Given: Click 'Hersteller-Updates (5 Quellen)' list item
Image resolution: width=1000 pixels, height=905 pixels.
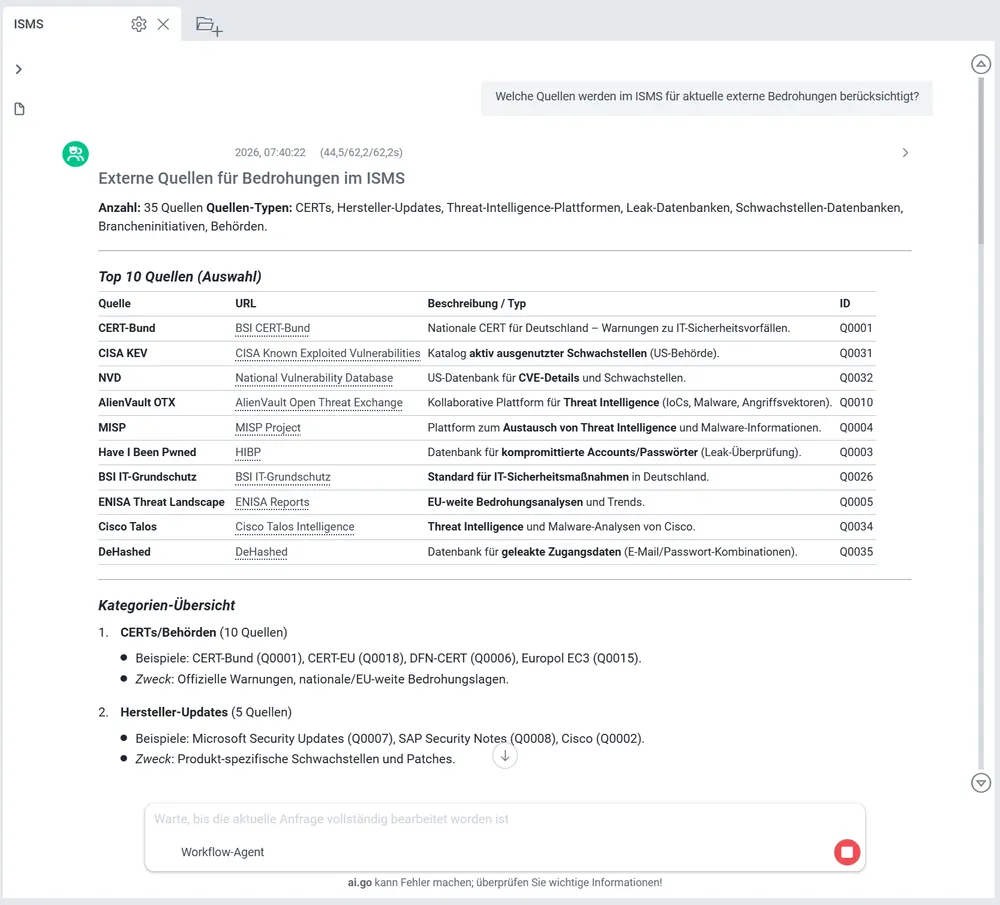Looking at the screenshot, I should pyautogui.click(x=206, y=712).
